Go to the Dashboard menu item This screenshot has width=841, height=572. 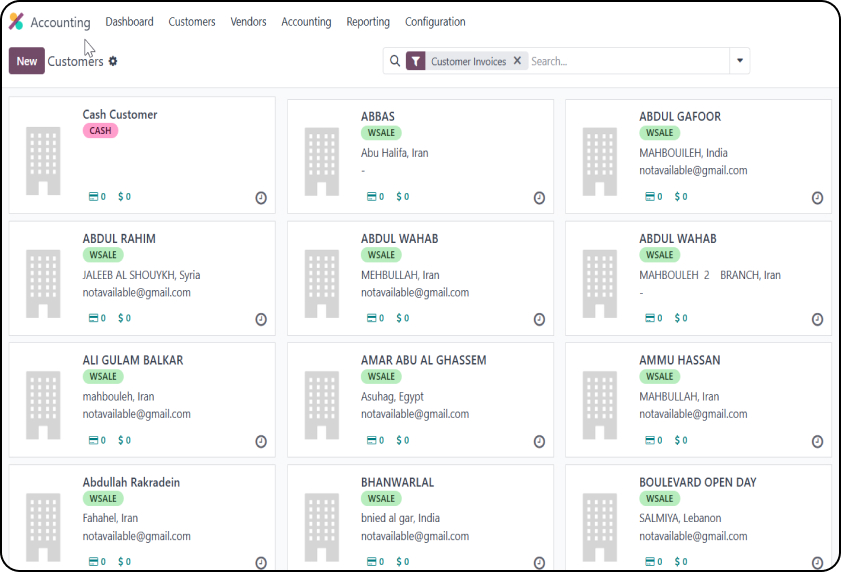[129, 22]
